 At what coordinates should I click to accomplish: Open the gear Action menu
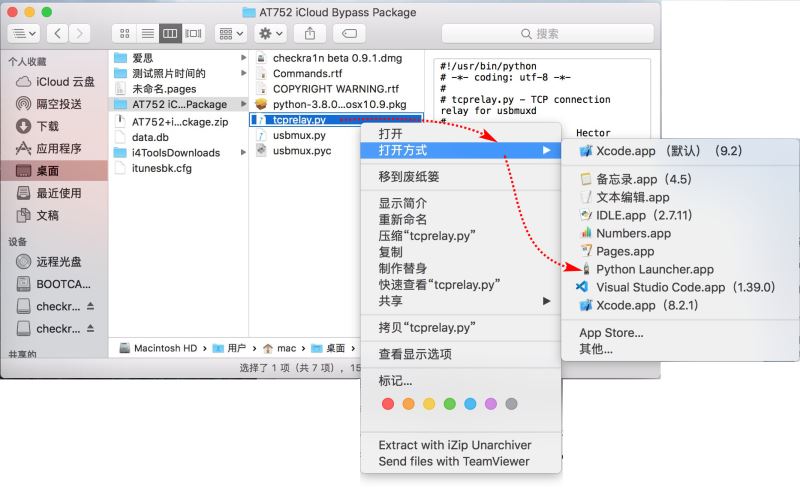click(x=270, y=34)
